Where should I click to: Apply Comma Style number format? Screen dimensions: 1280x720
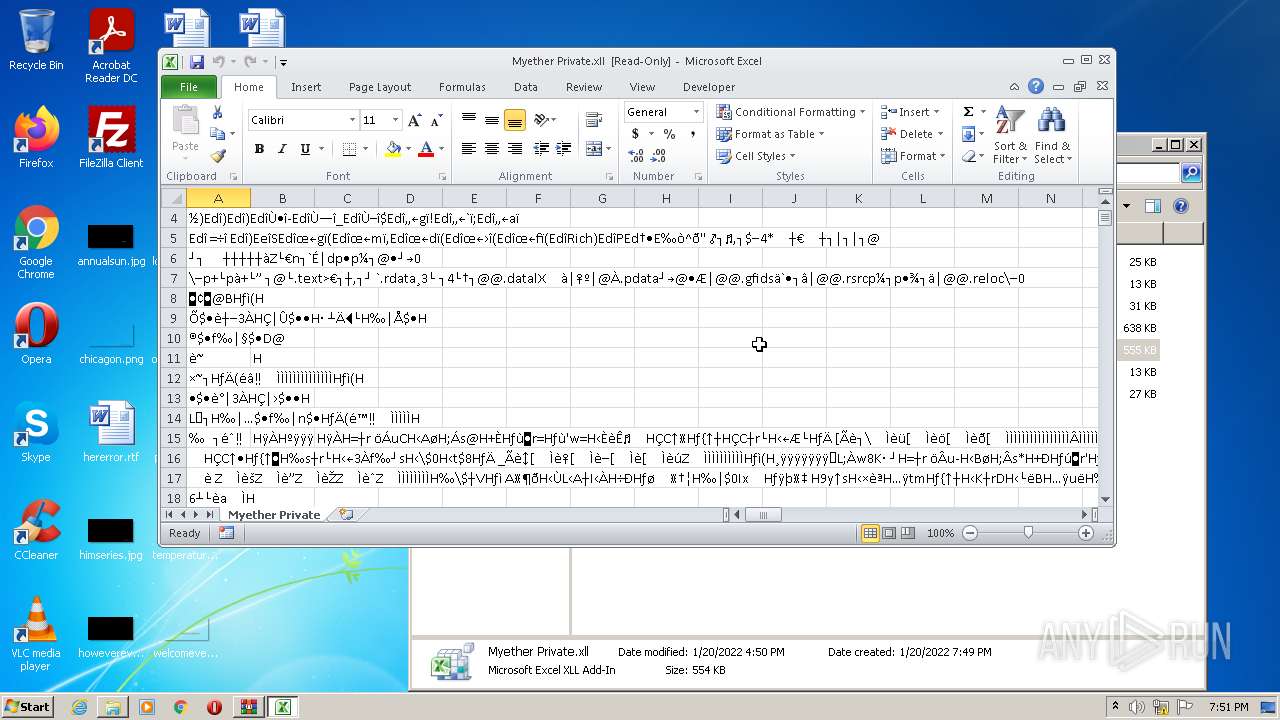click(x=692, y=134)
